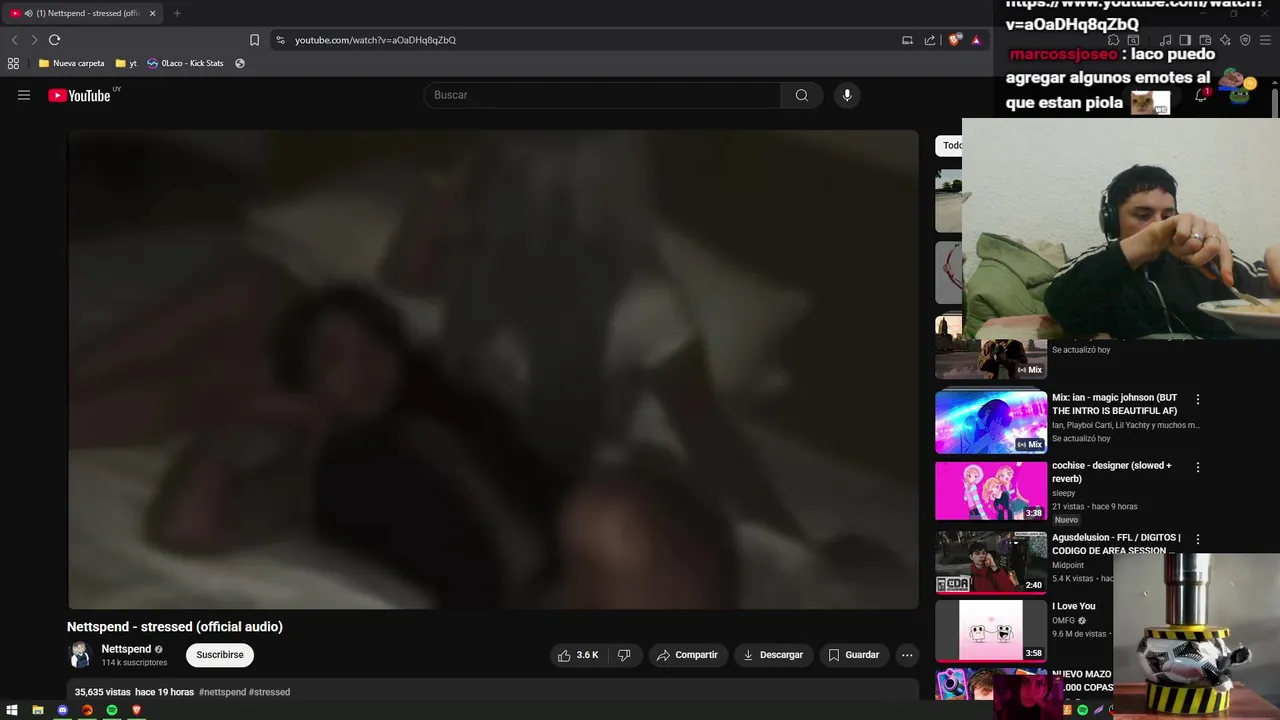
Task: Click 'cochise - designer (slowed + reverb)' title
Action: (1111, 472)
